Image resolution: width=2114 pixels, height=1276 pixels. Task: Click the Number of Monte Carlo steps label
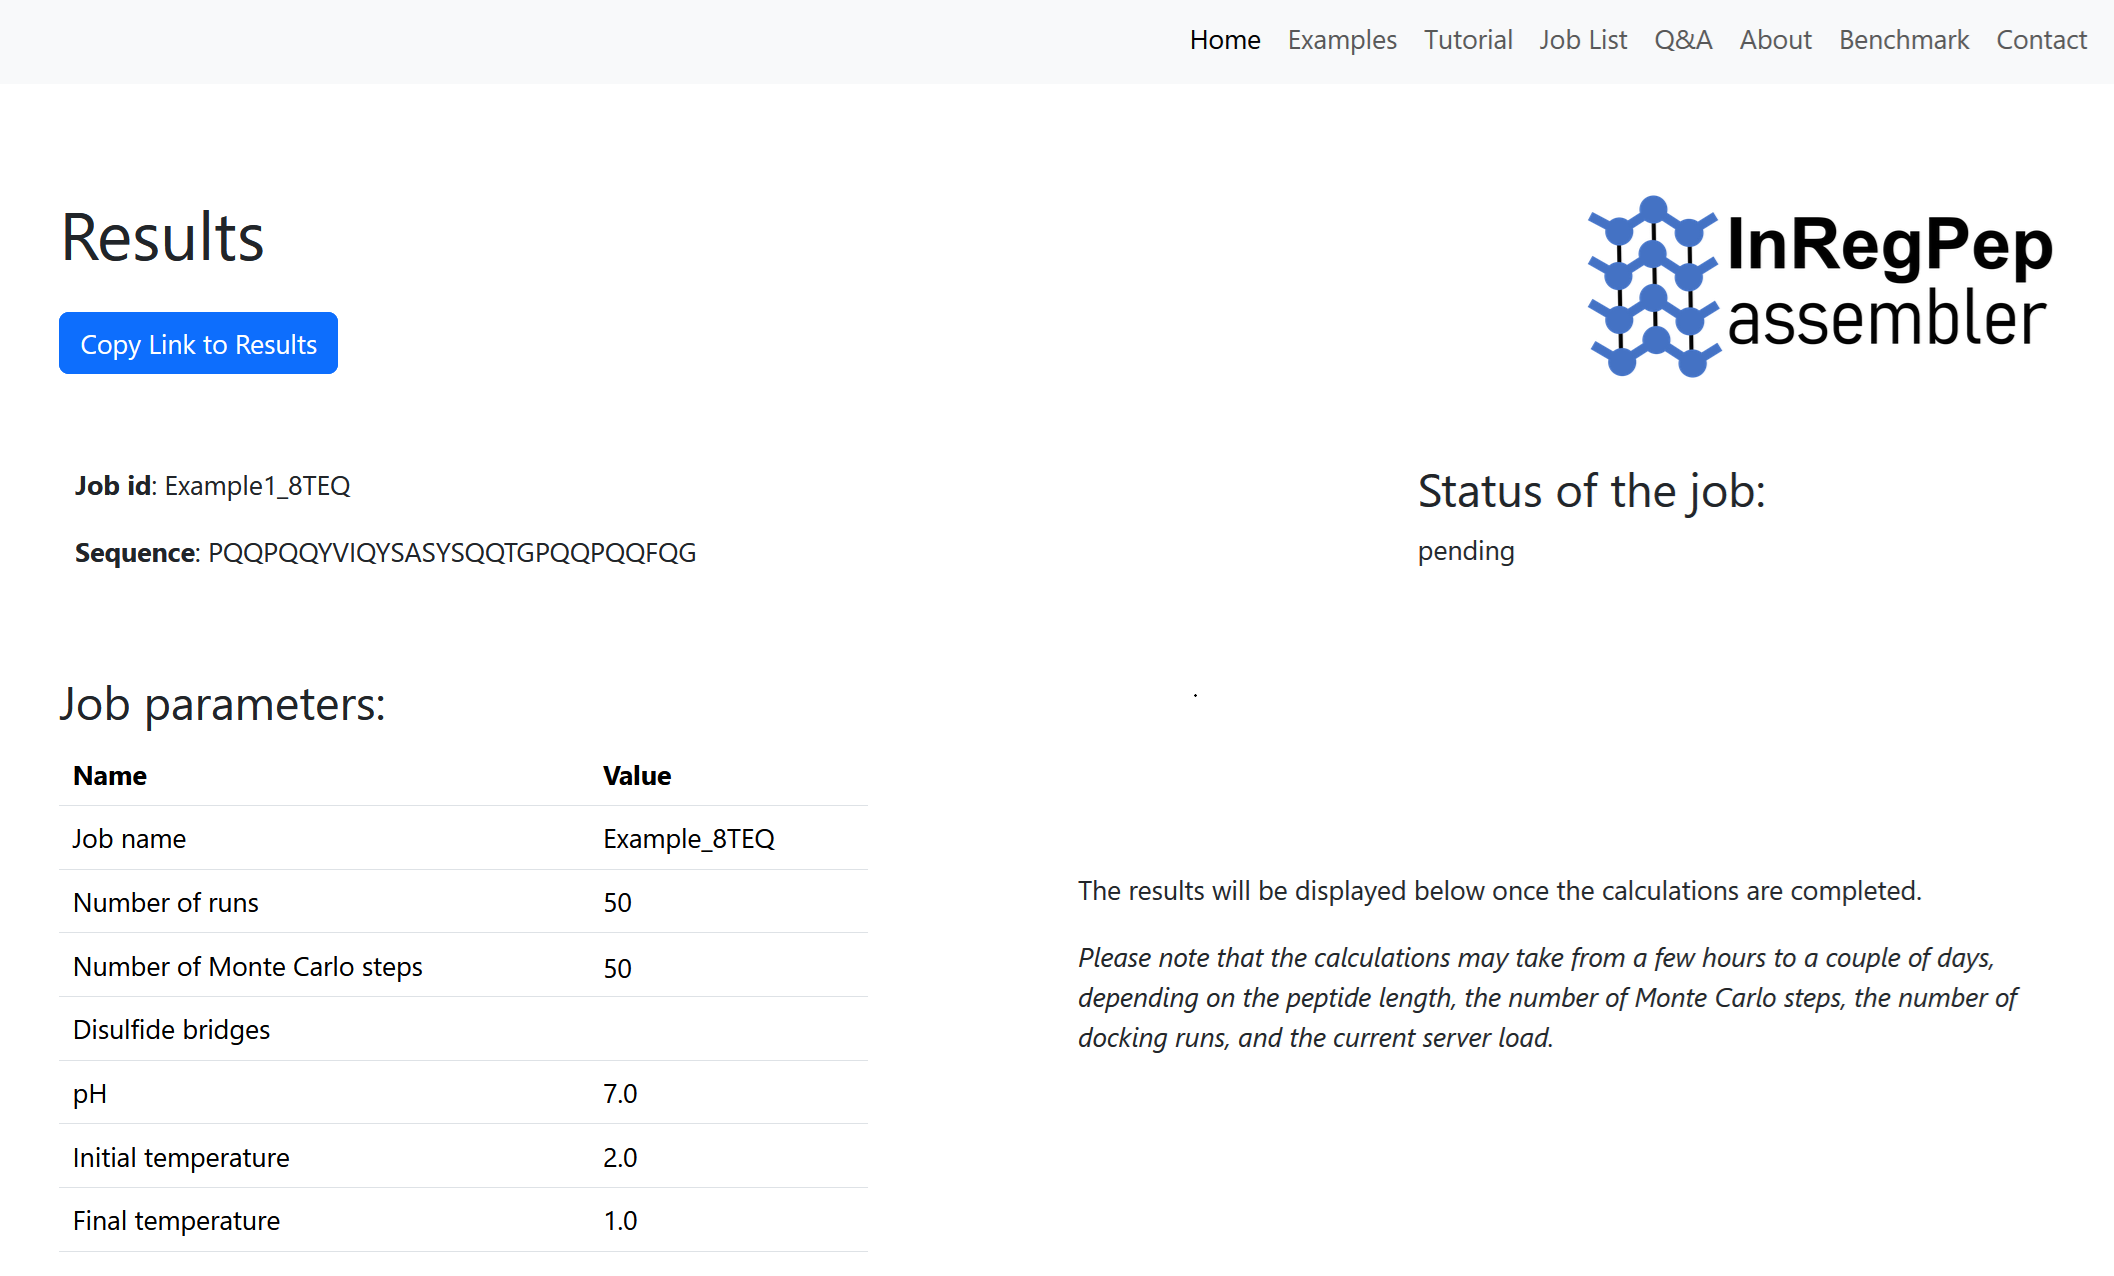click(248, 967)
